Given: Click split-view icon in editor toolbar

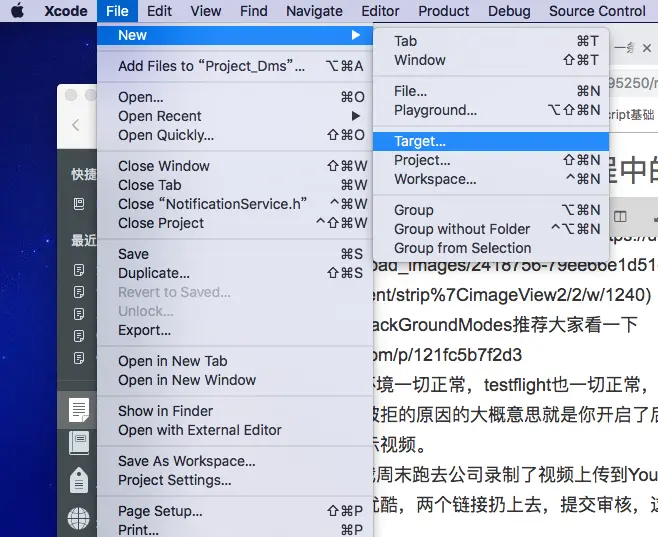Looking at the screenshot, I should point(620,217).
